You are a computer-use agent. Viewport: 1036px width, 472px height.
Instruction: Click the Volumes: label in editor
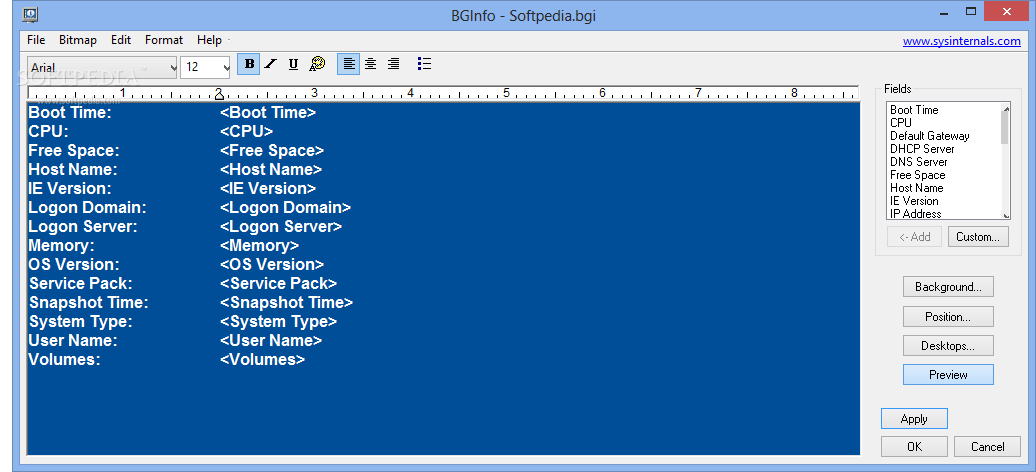64,360
